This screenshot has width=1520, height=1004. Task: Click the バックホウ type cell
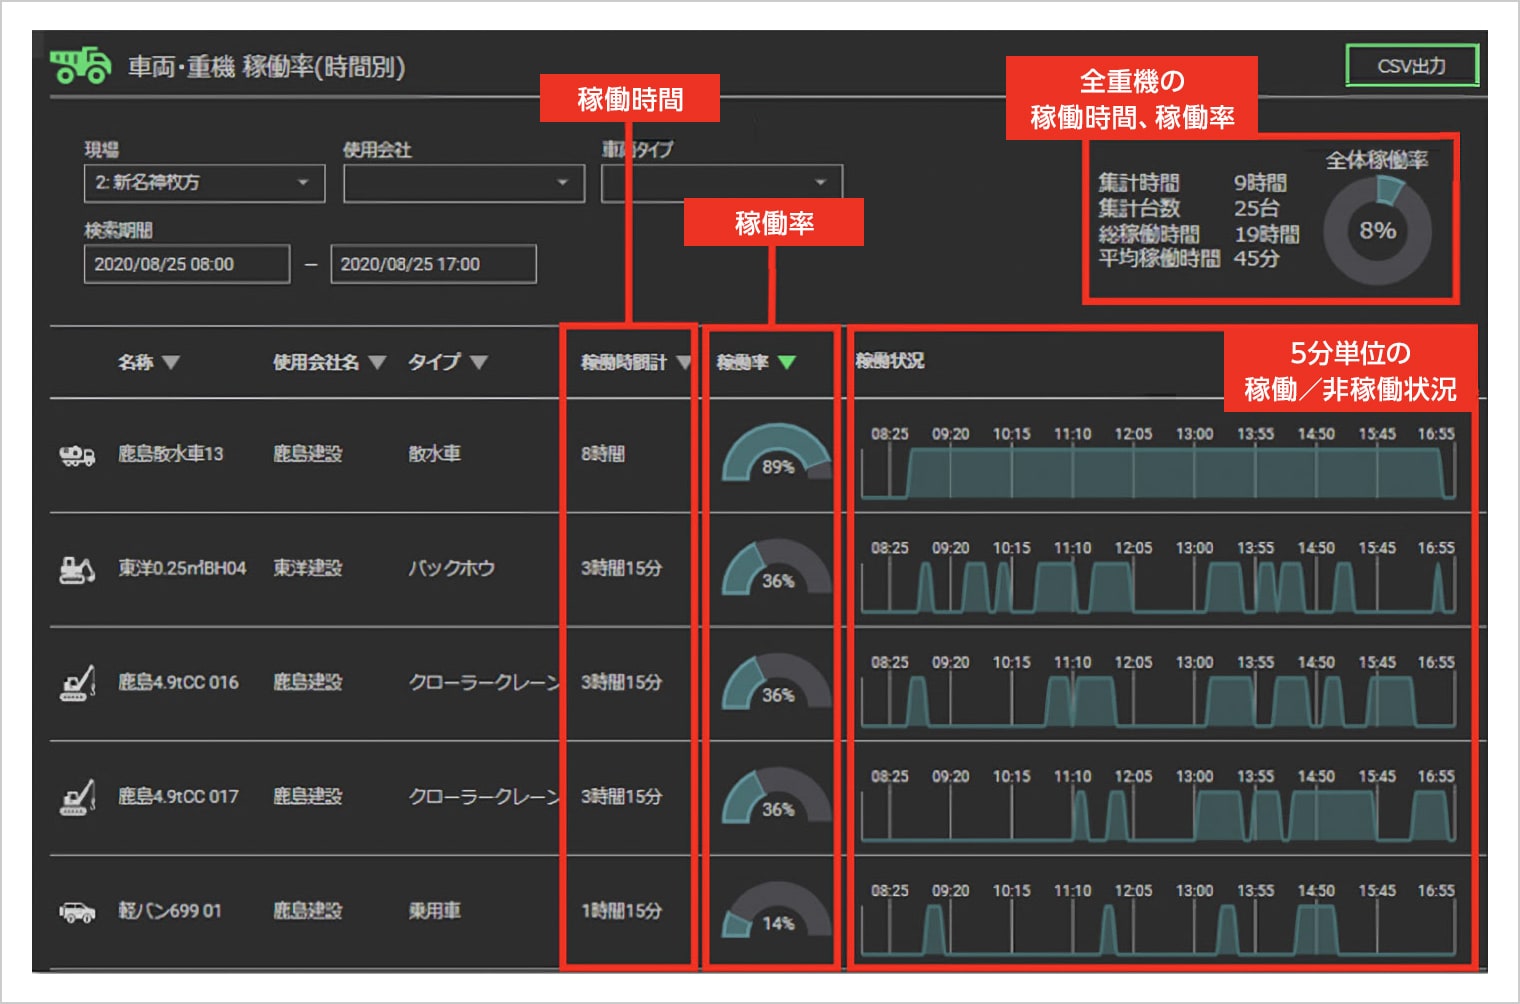click(451, 568)
